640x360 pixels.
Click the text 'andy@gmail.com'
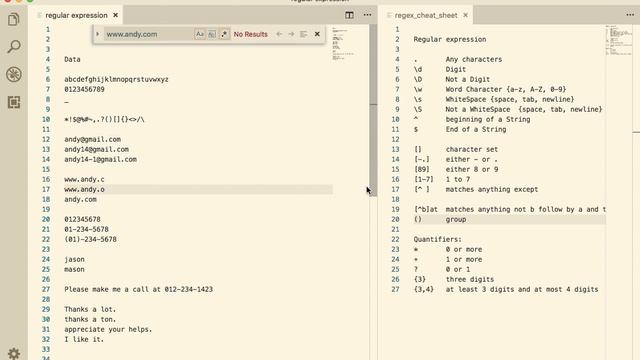click(x=92, y=139)
